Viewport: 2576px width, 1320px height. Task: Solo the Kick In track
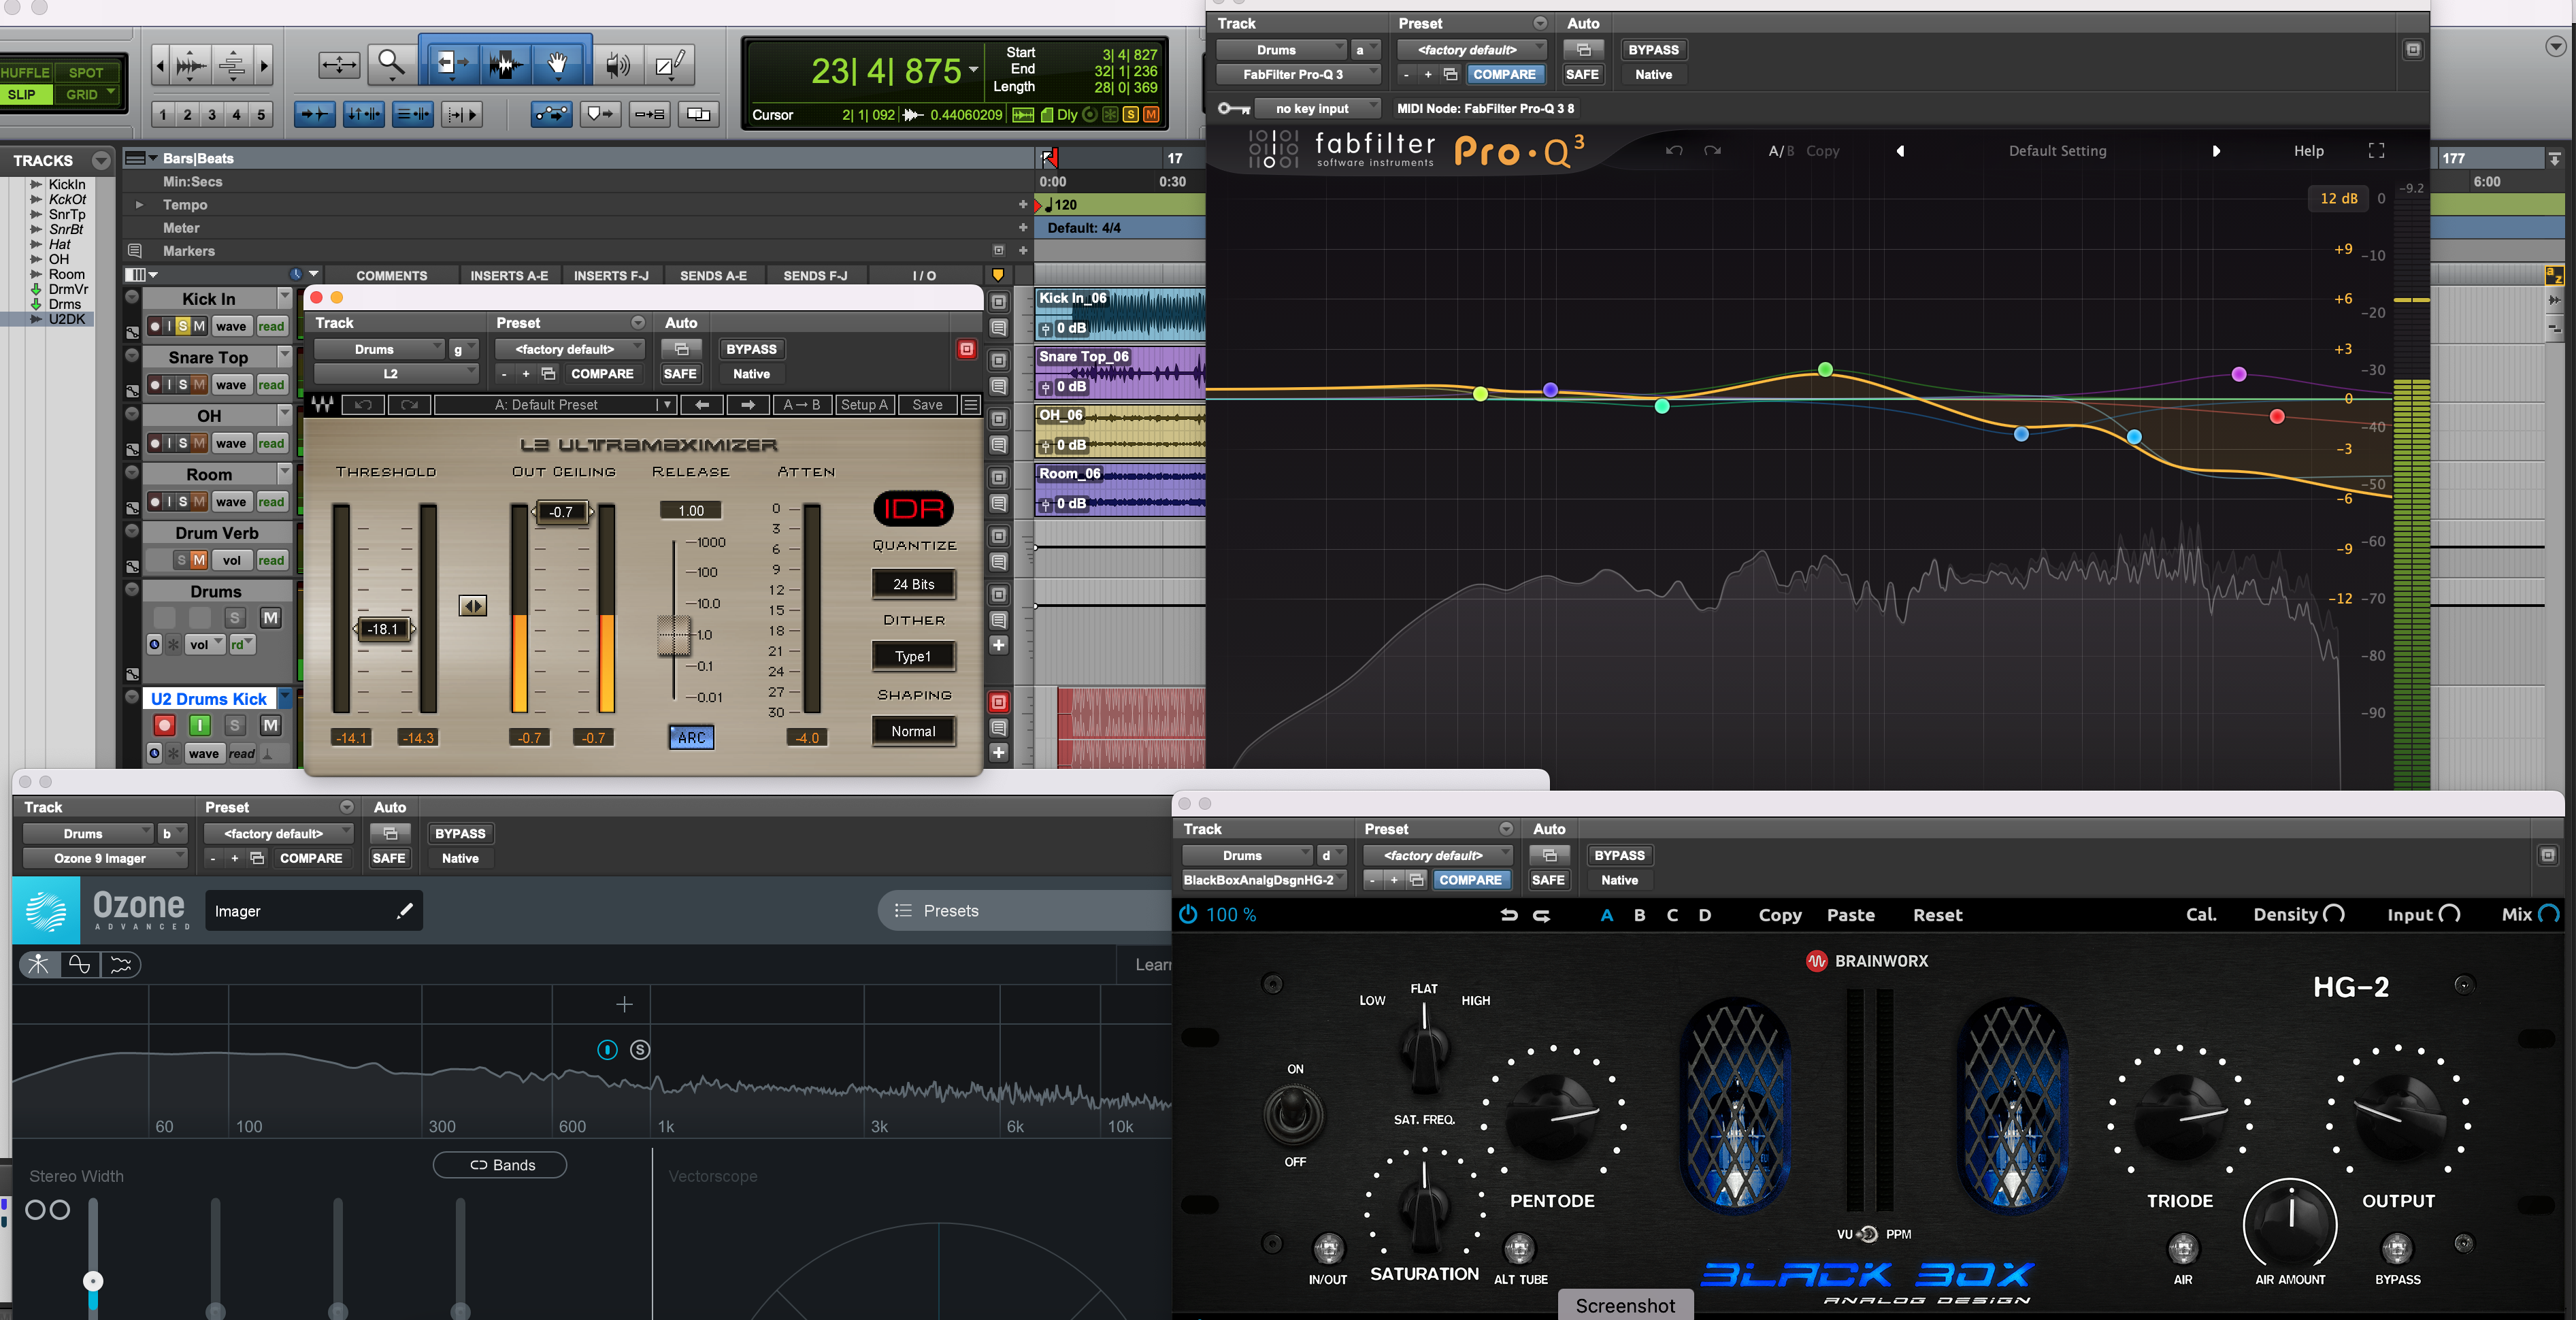coord(183,326)
